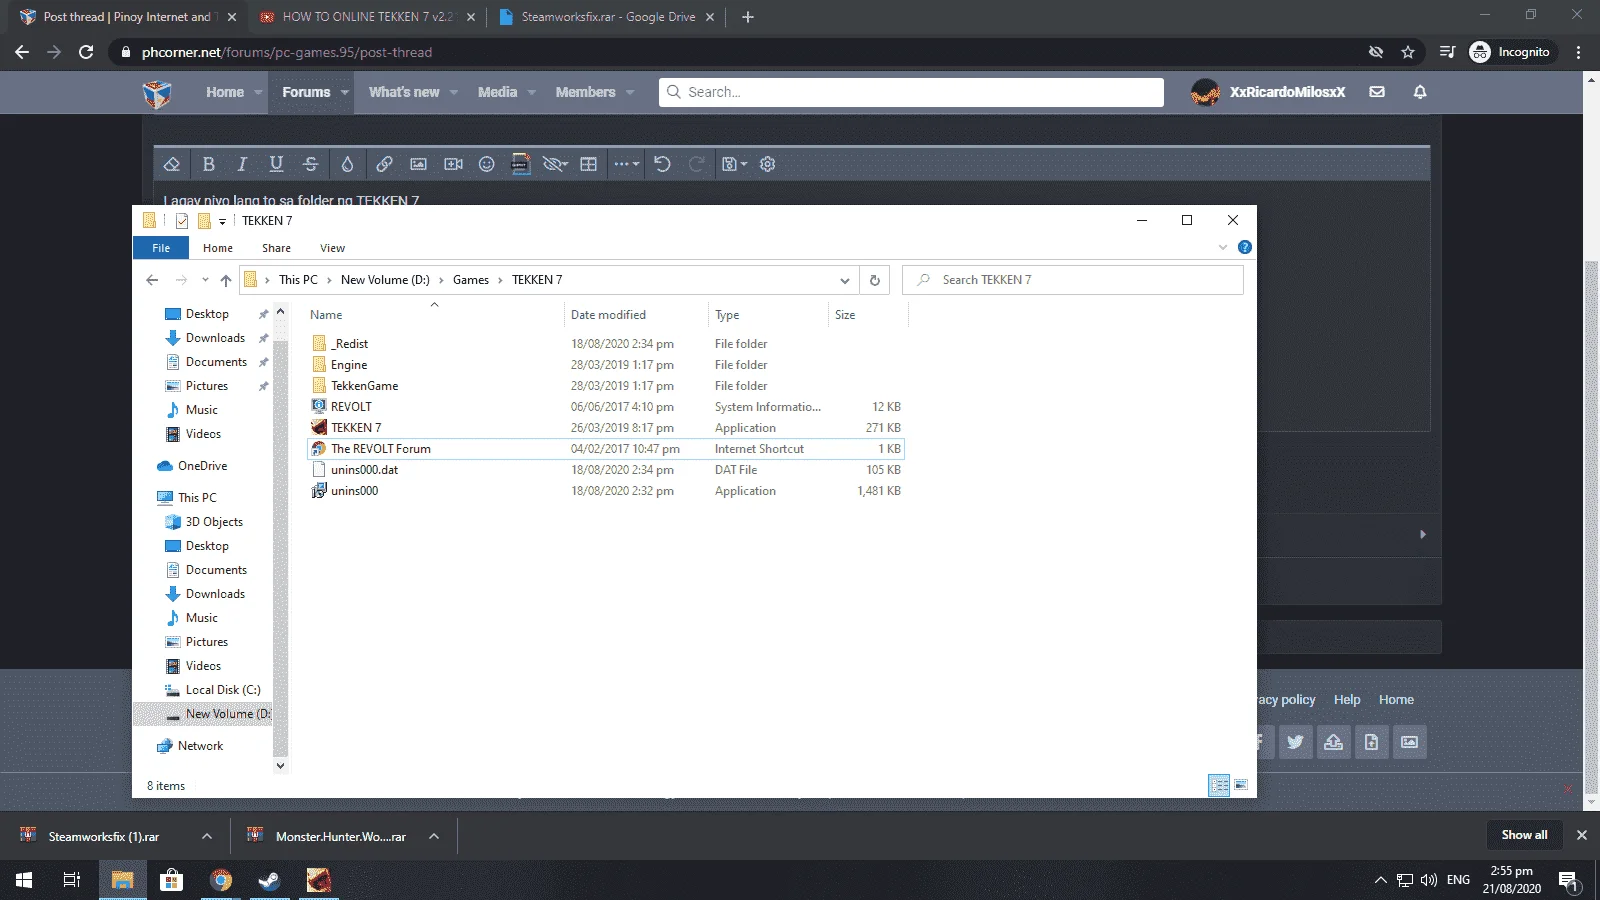The width and height of the screenshot is (1600, 900).
Task: Switch to View ribbon tab in Explorer
Action: coord(333,248)
